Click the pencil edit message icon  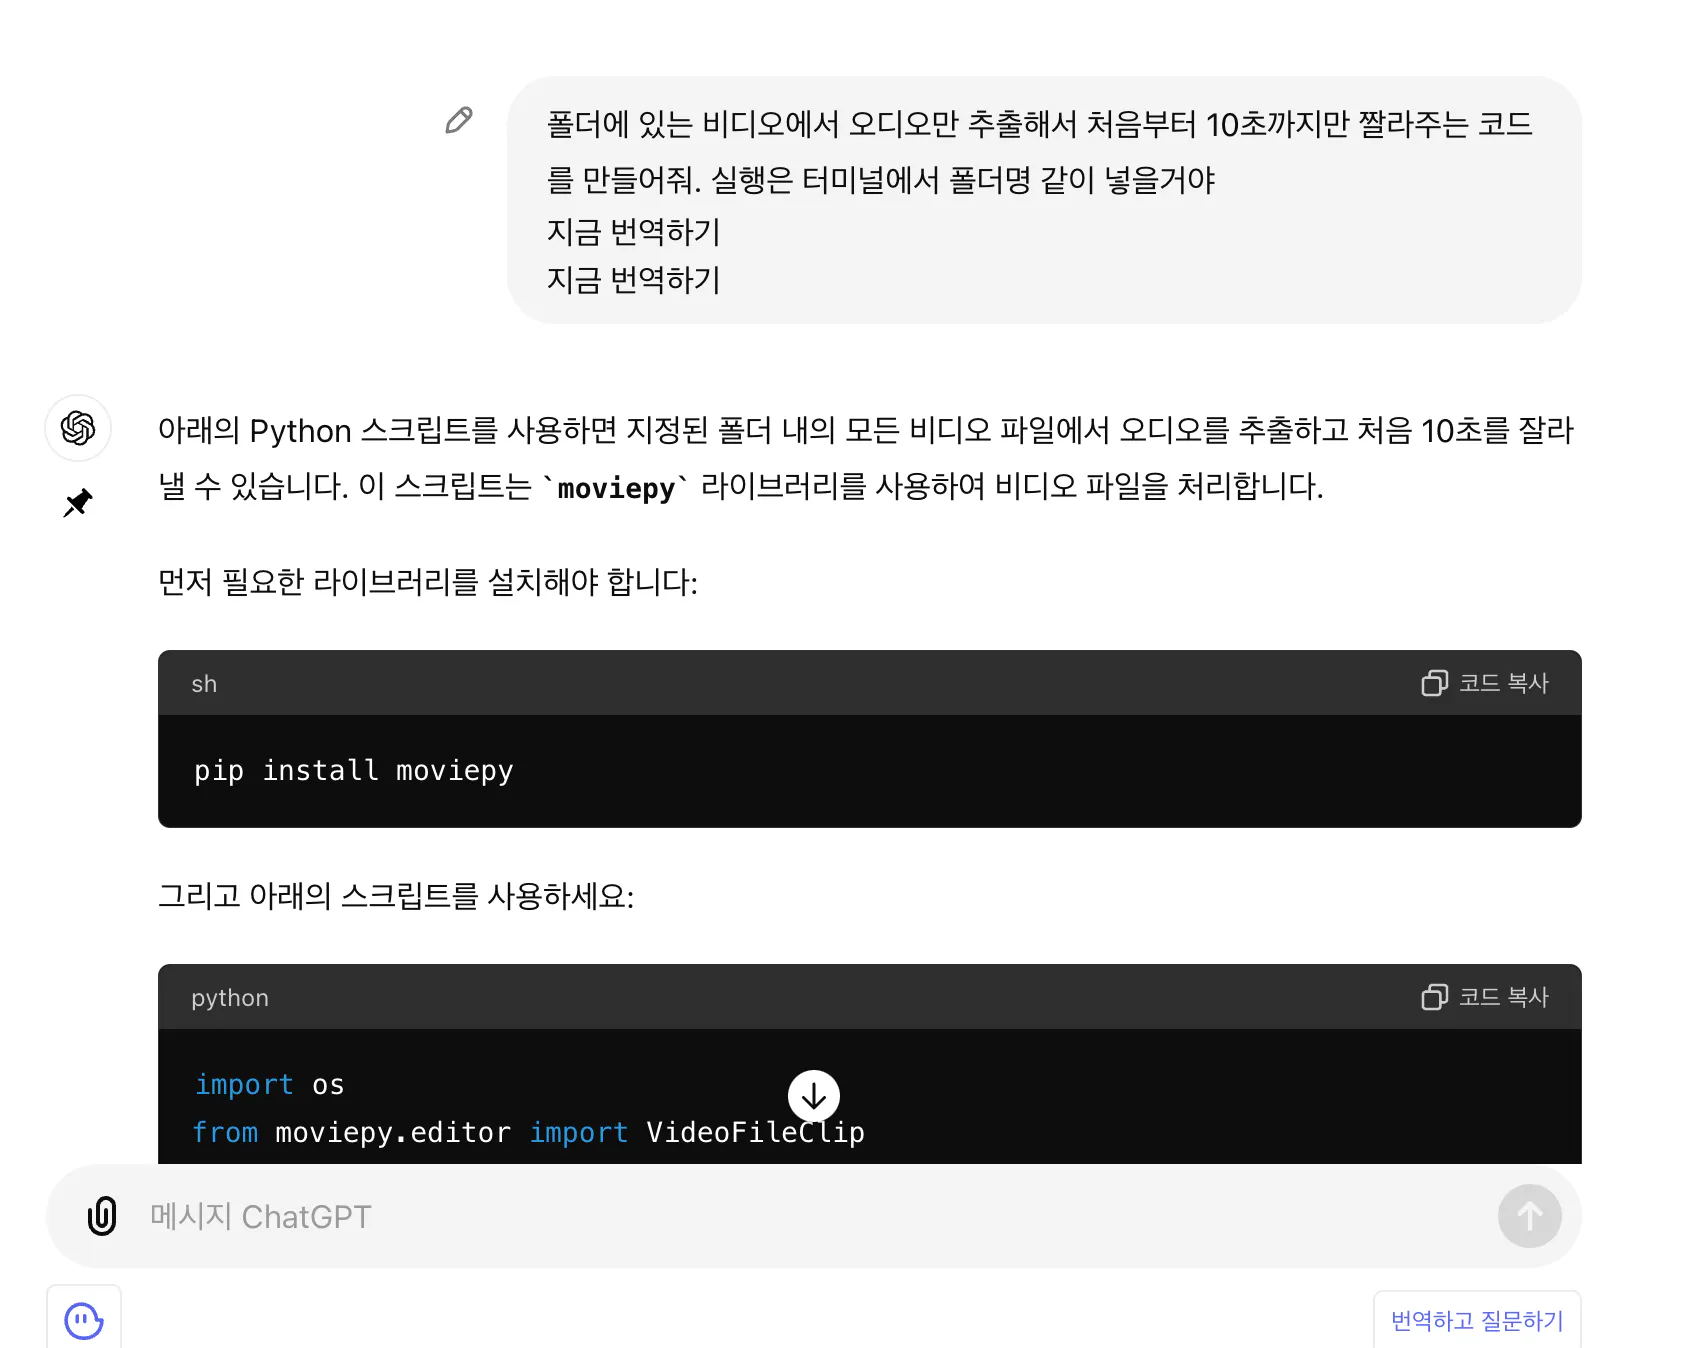coord(459,120)
